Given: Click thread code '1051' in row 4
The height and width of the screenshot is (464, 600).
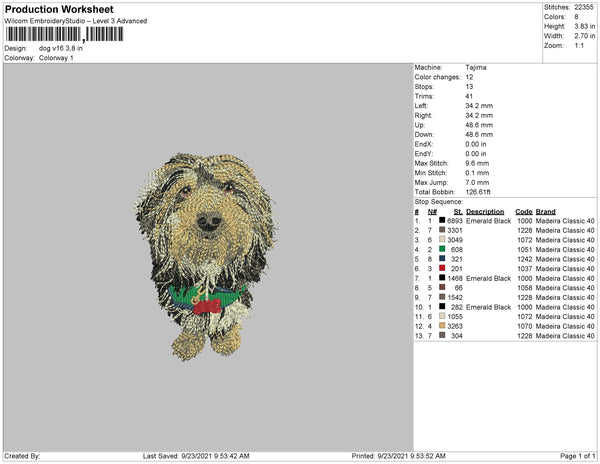Looking at the screenshot, I should point(525,249).
